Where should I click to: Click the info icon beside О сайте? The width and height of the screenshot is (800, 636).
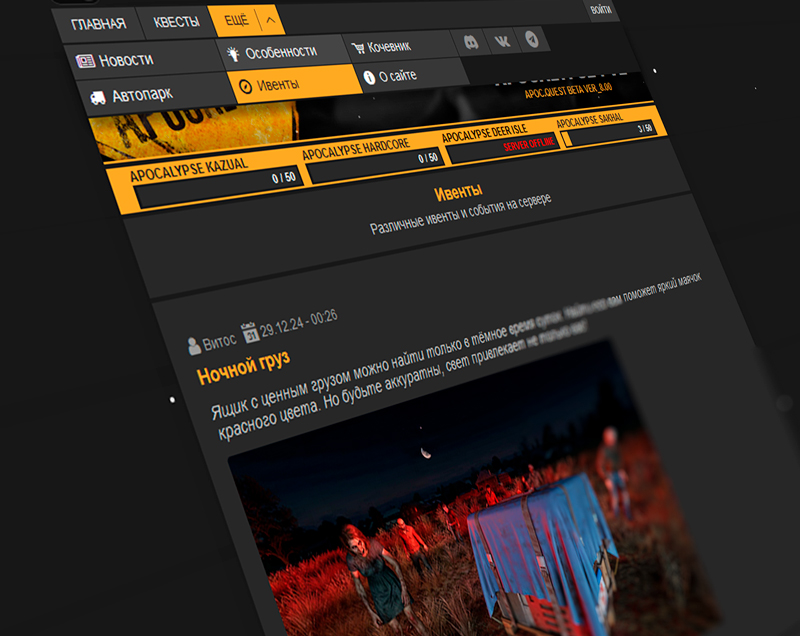click(x=369, y=77)
